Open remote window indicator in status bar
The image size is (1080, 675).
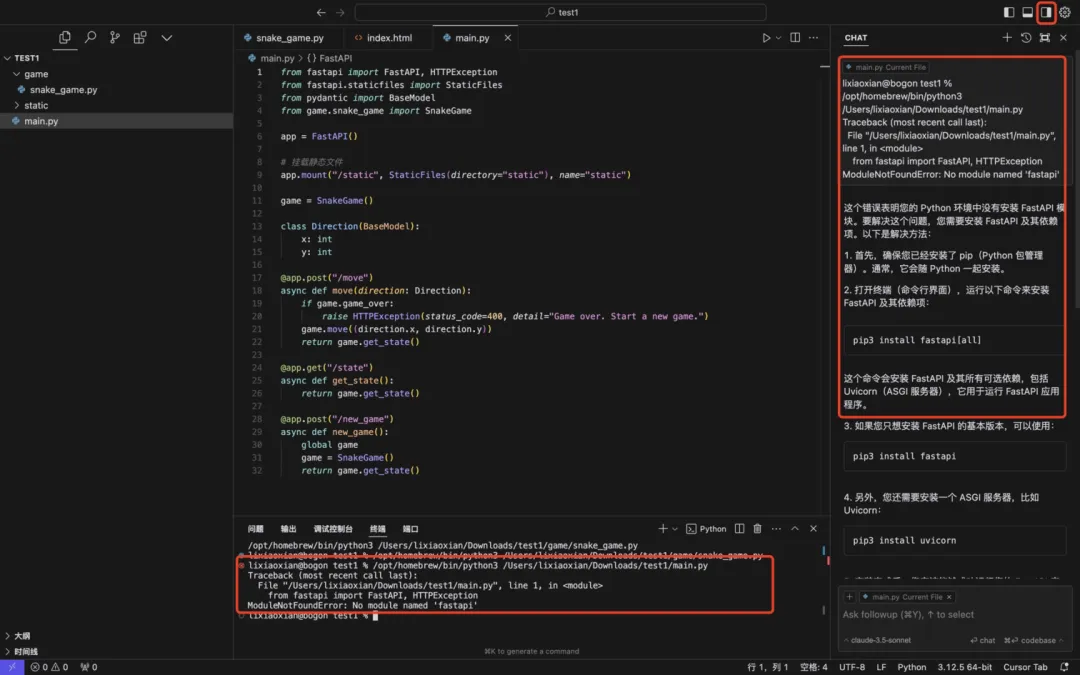point(12,667)
